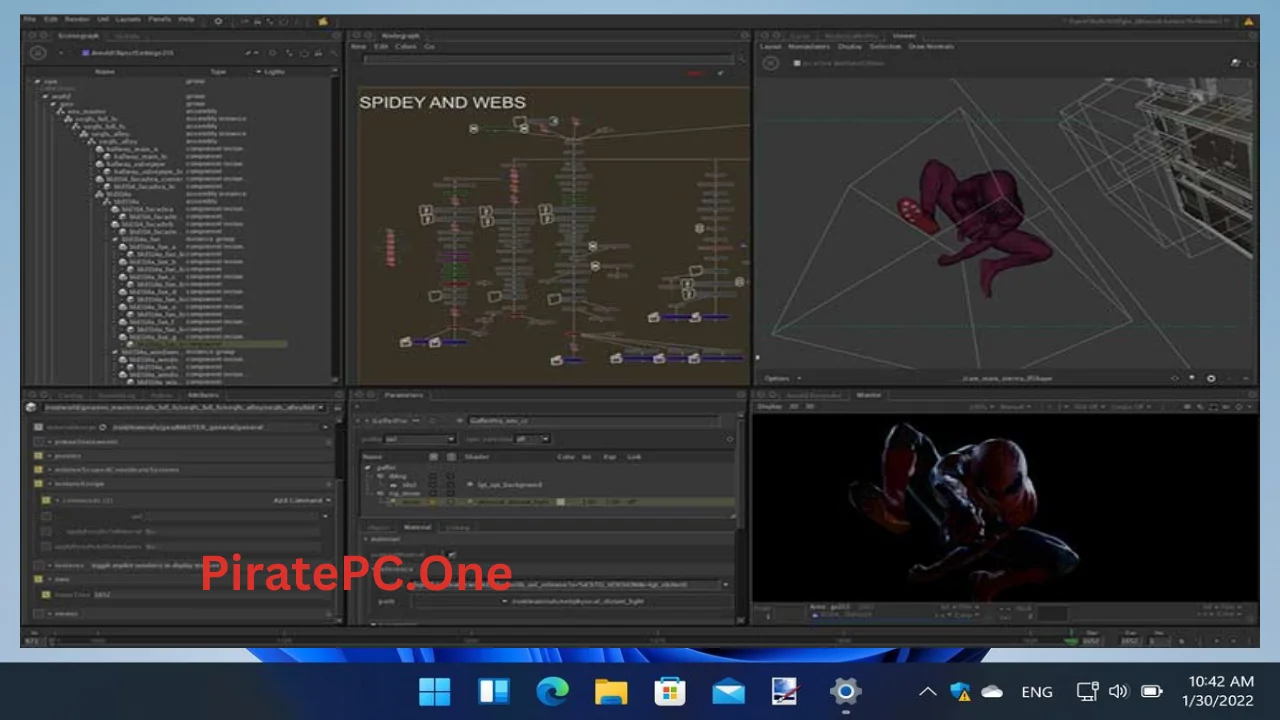1280x720 pixels.
Task: Open the Add Command dropdown
Action: point(301,500)
